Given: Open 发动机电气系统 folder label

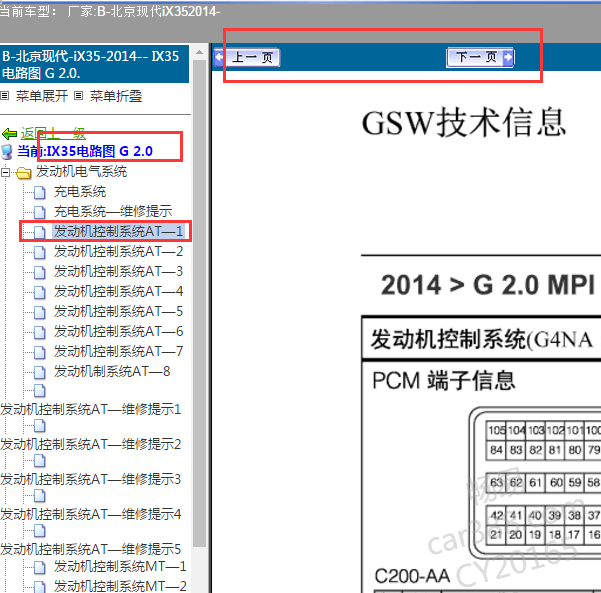Looking at the screenshot, I should [x=81, y=171].
